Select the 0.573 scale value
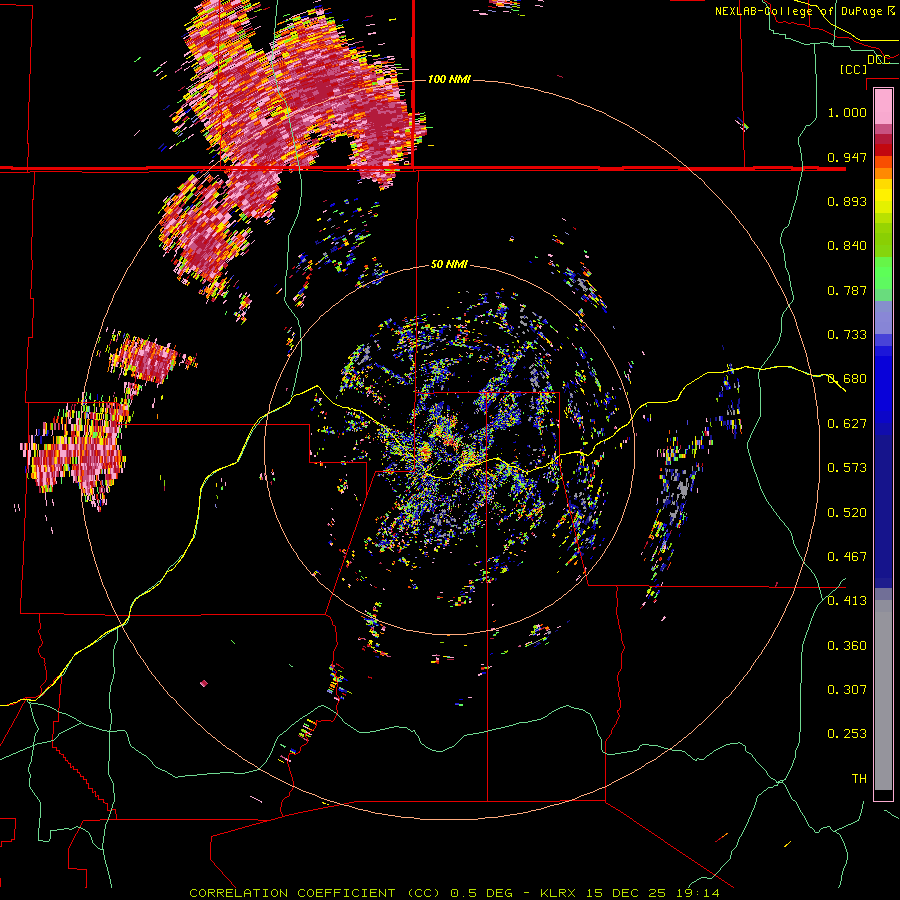 (847, 468)
